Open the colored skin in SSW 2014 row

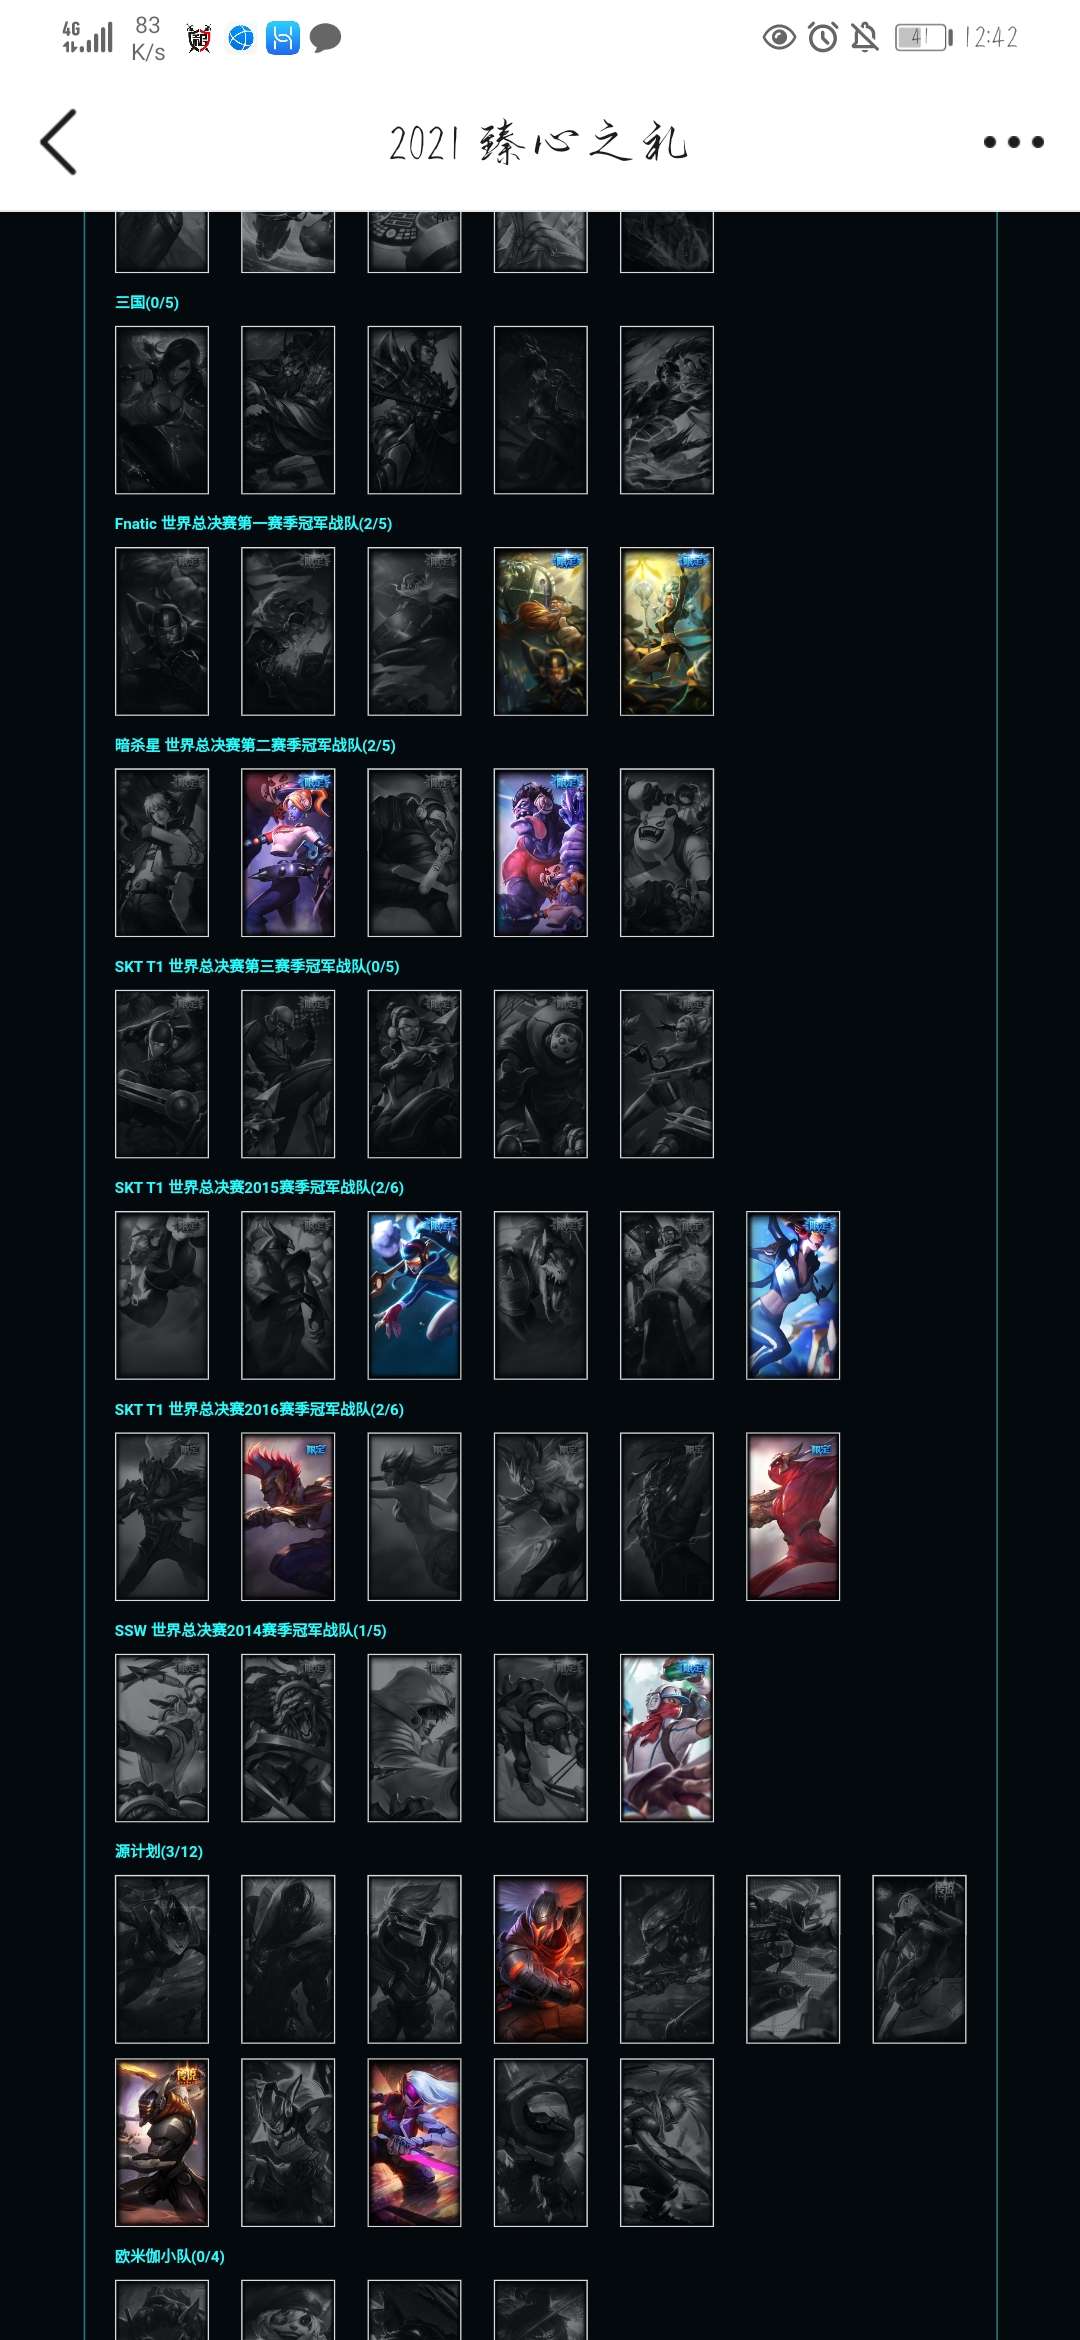[667, 1738]
